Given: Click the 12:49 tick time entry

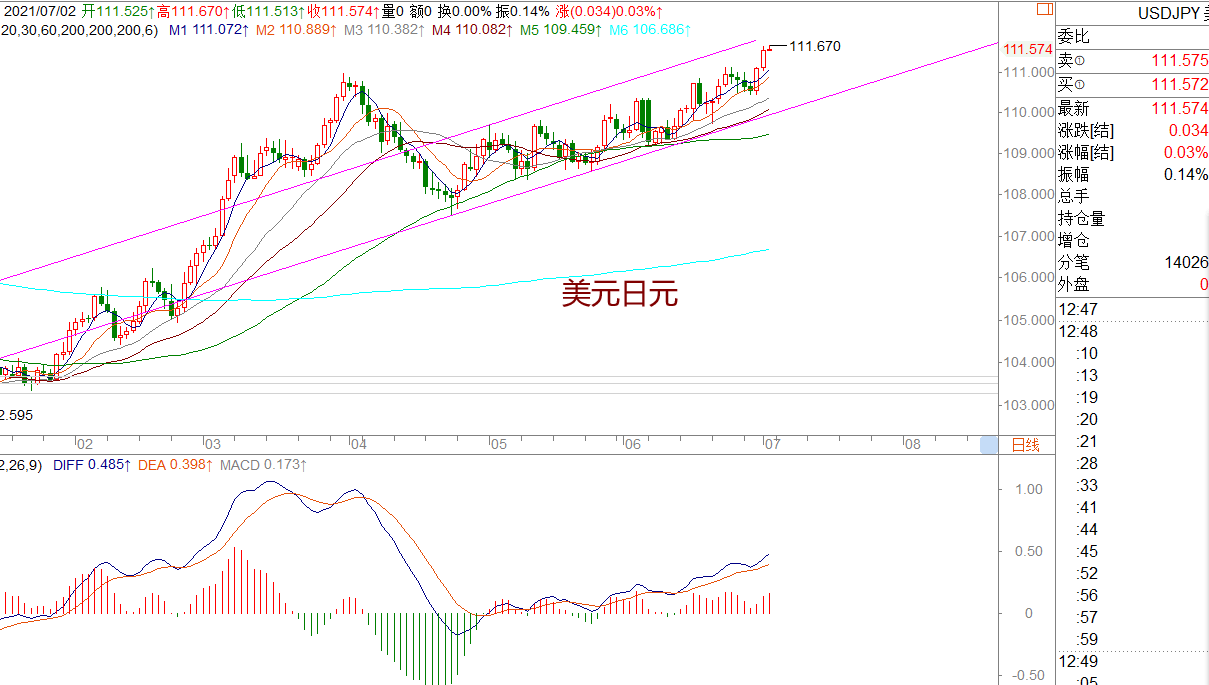Looking at the screenshot, I should pyautogui.click(x=1079, y=661).
